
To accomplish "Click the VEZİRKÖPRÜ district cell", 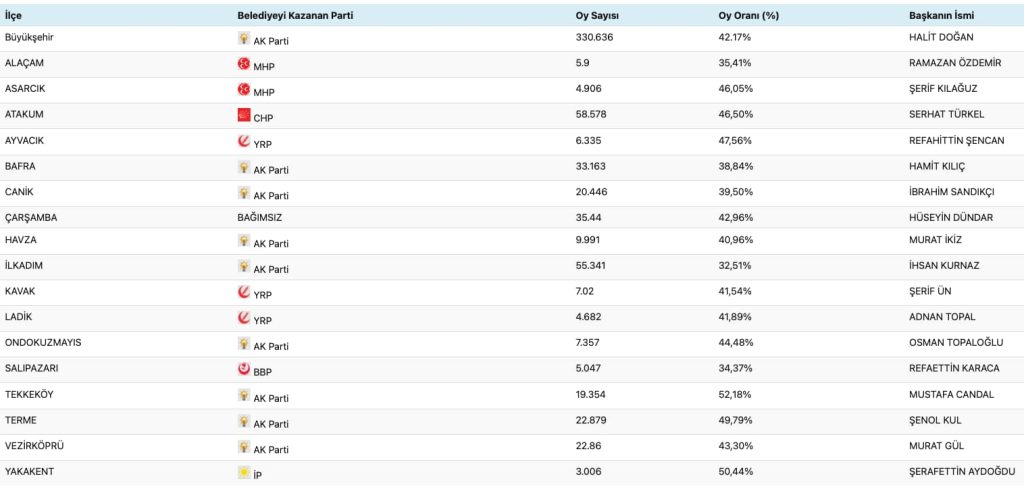I will (39, 446).
